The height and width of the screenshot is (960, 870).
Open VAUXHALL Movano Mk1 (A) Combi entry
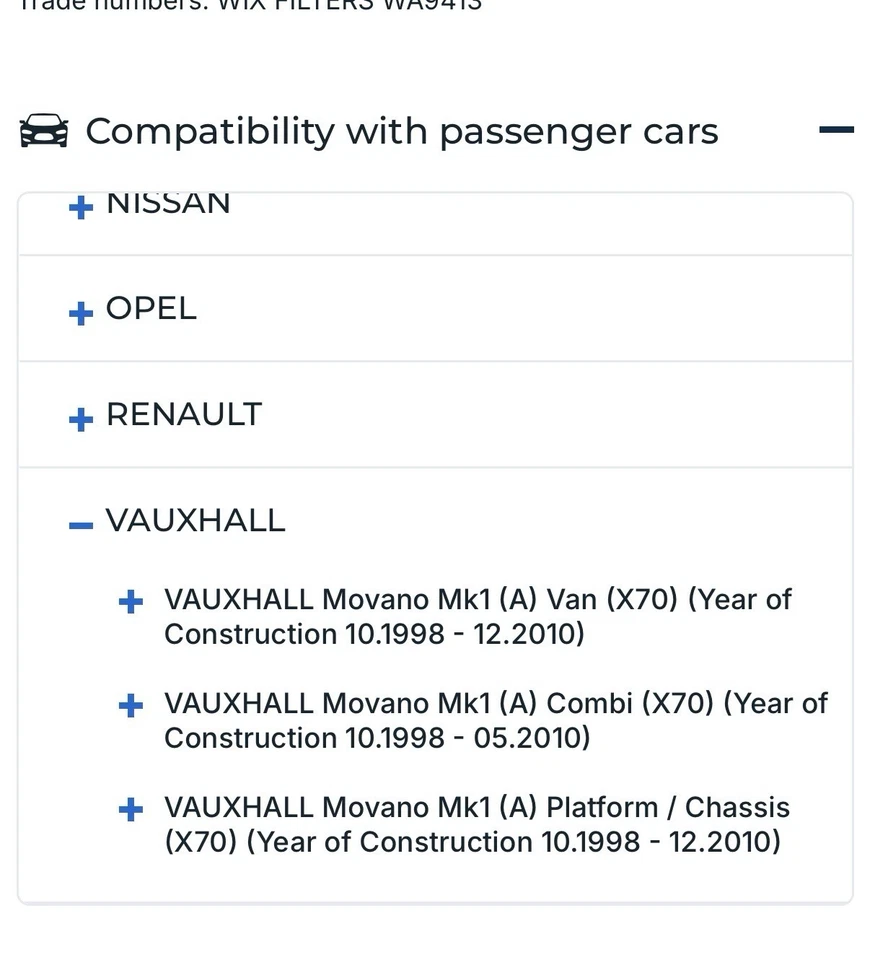tap(495, 704)
